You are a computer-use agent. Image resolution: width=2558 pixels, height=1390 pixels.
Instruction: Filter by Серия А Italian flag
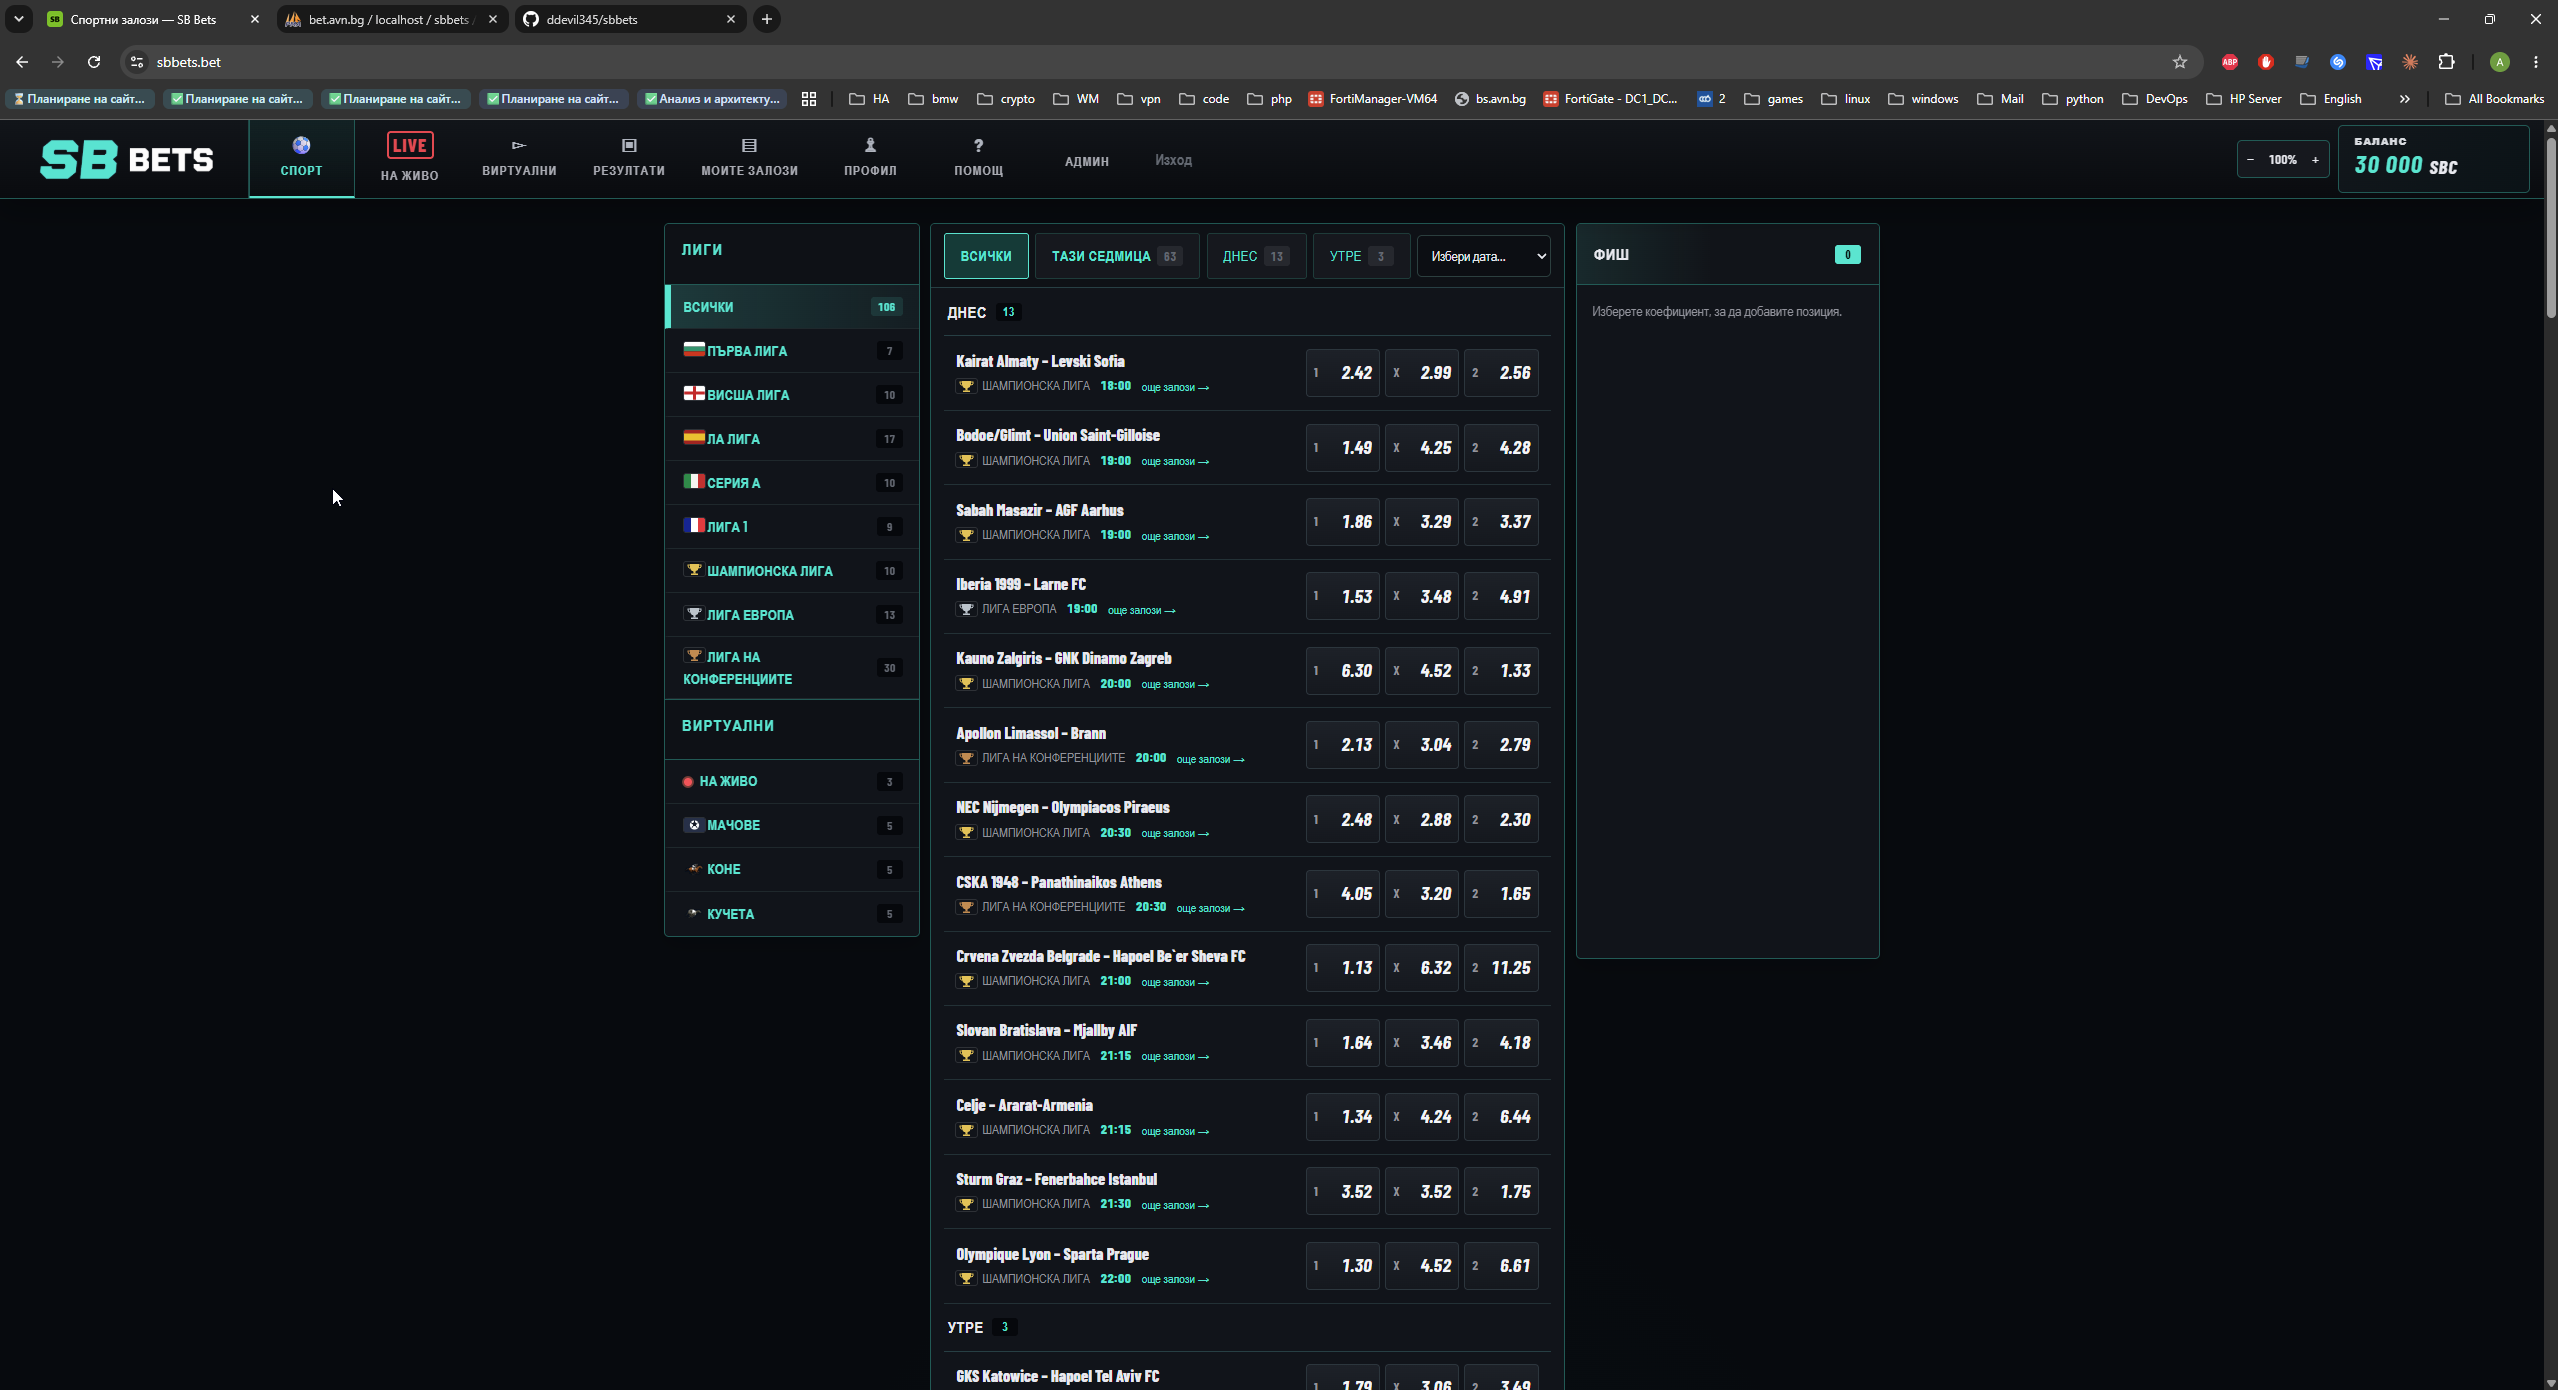tap(791, 483)
